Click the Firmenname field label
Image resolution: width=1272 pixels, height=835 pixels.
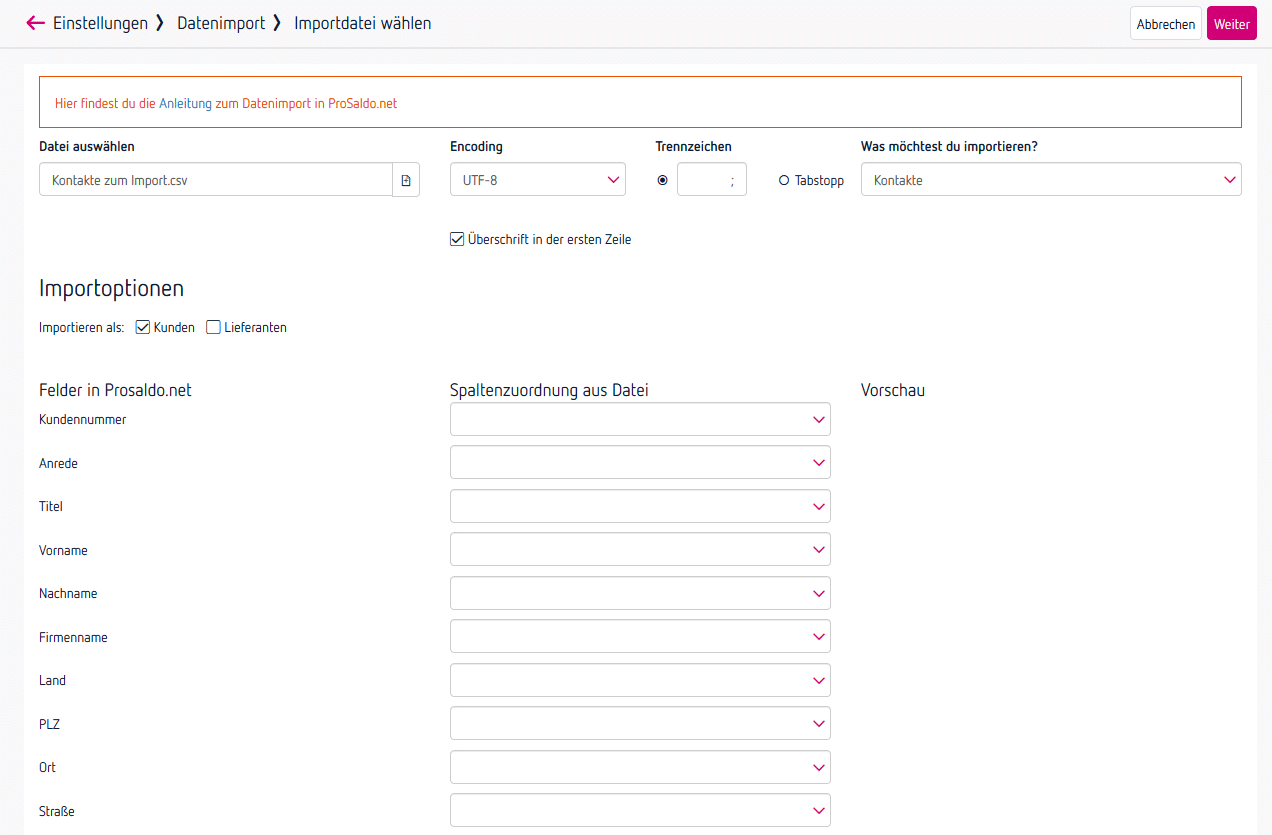73,637
